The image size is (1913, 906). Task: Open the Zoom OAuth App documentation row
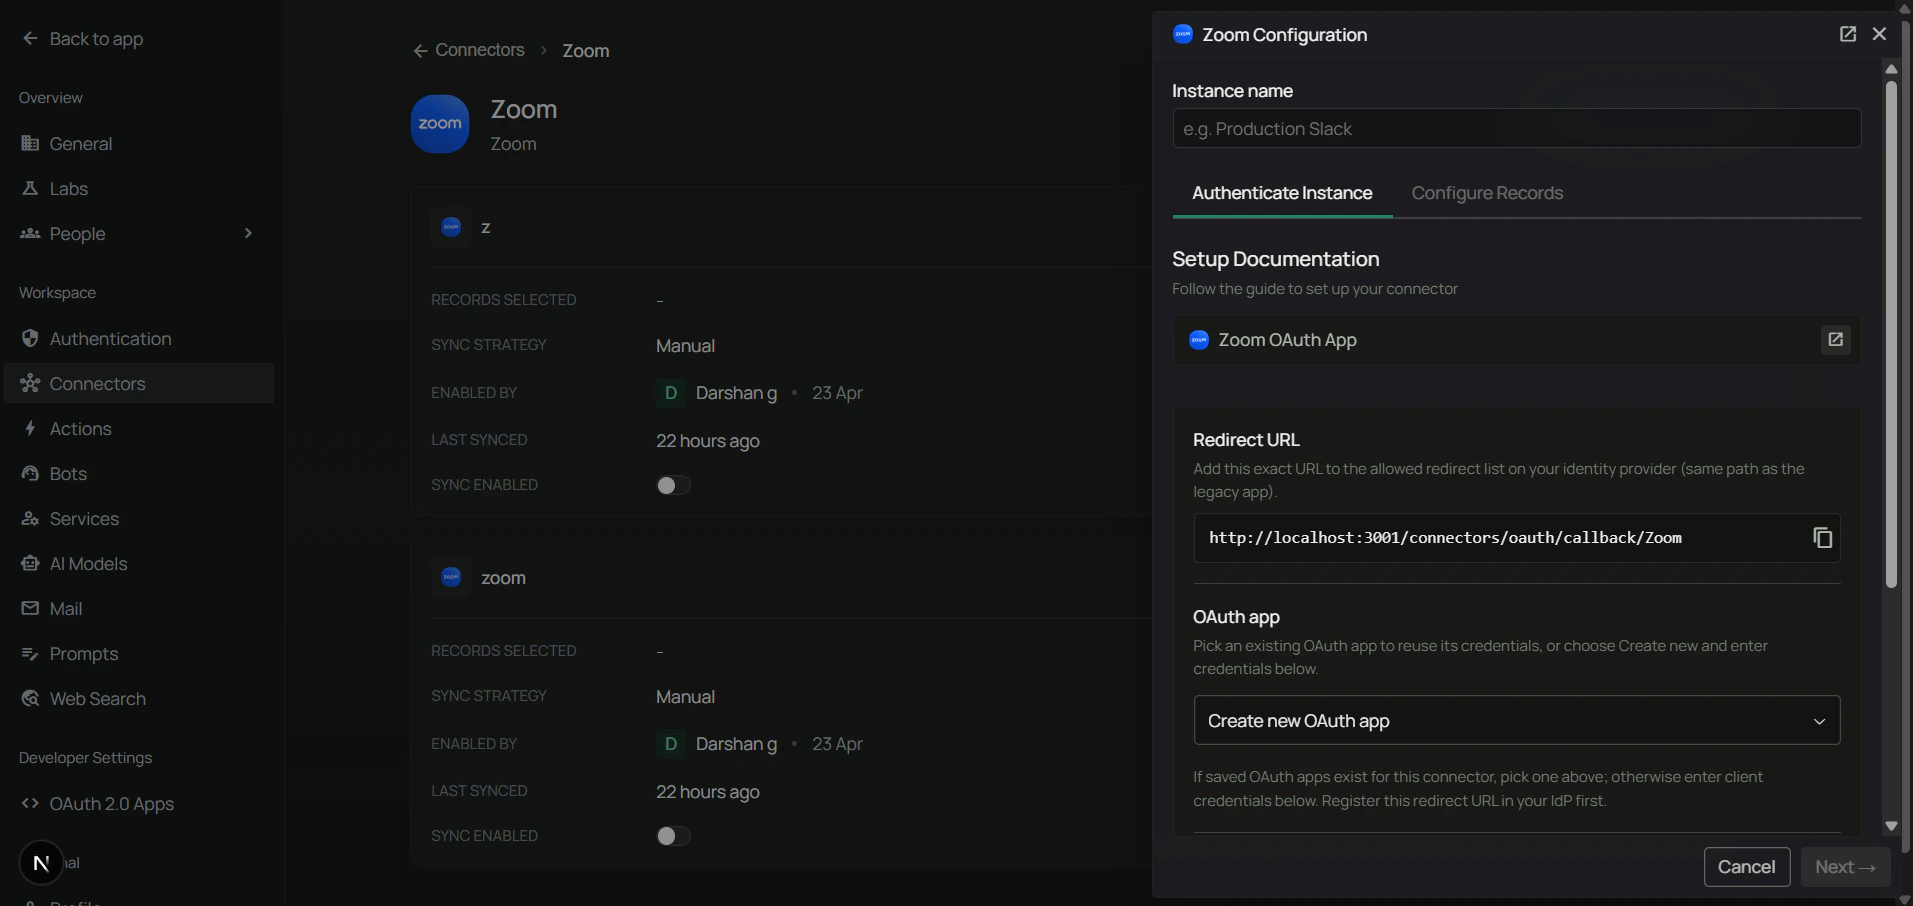1516,340
